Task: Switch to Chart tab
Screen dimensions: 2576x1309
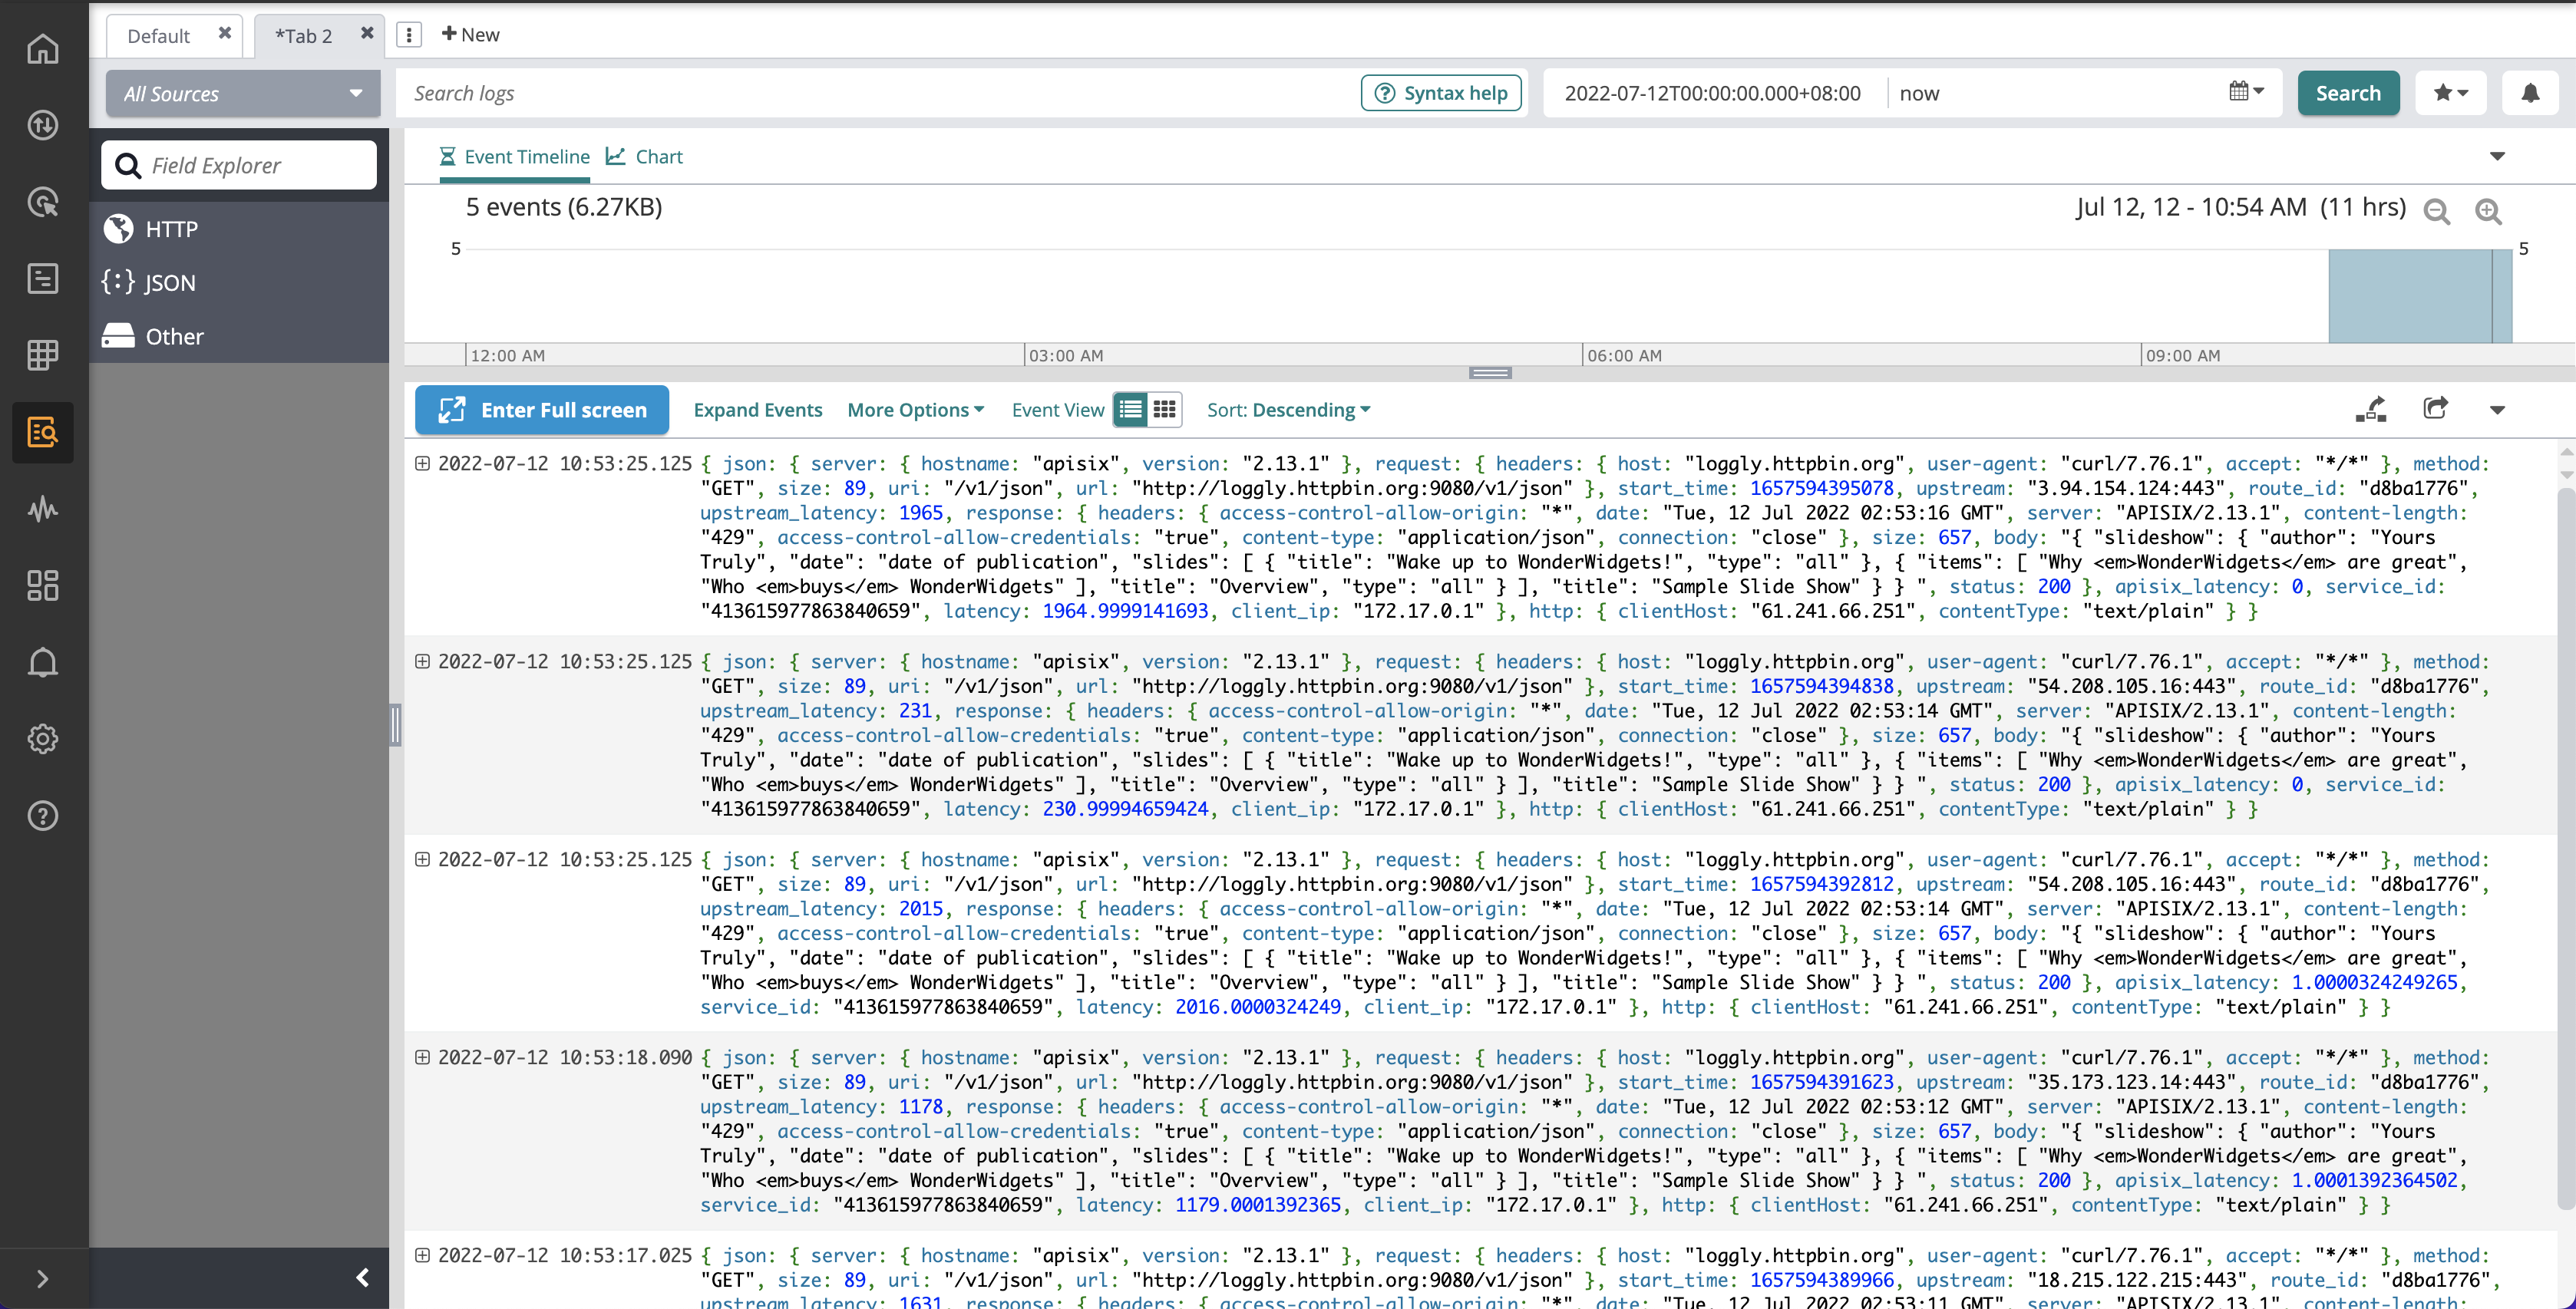Action: (x=645, y=157)
